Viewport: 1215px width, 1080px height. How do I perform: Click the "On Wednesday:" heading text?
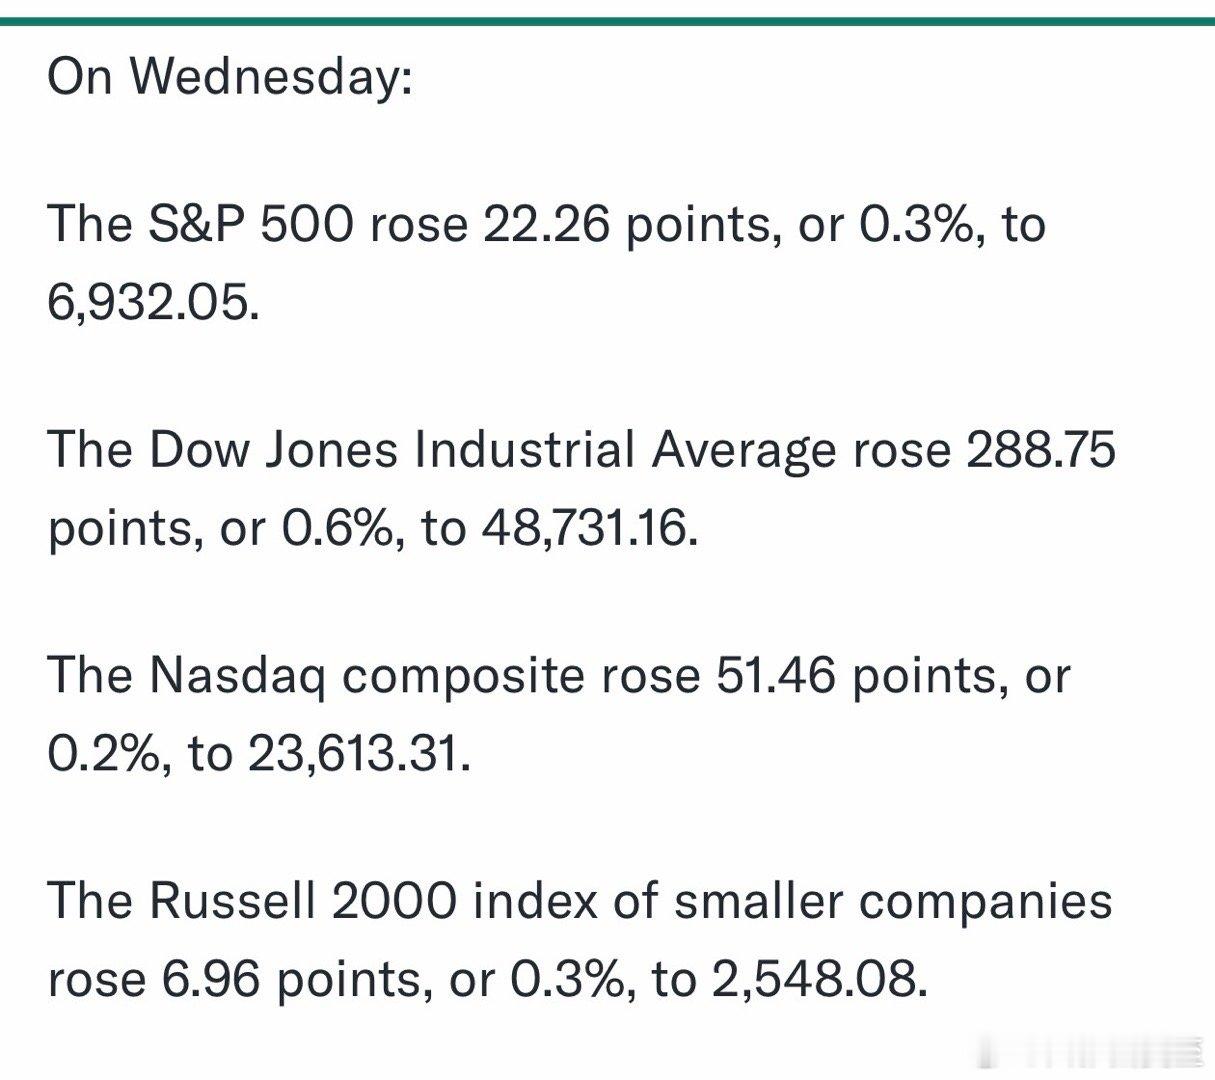tap(229, 76)
